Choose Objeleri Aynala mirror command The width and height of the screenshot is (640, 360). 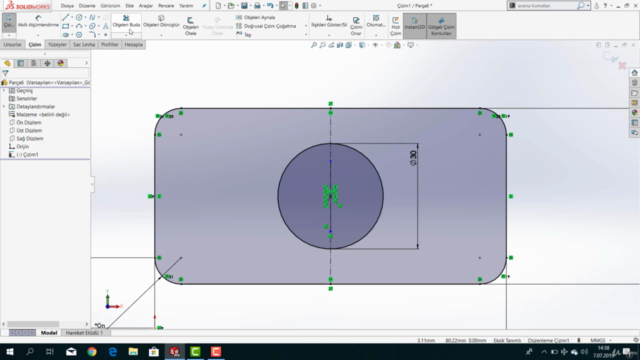click(x=255, y=17)
